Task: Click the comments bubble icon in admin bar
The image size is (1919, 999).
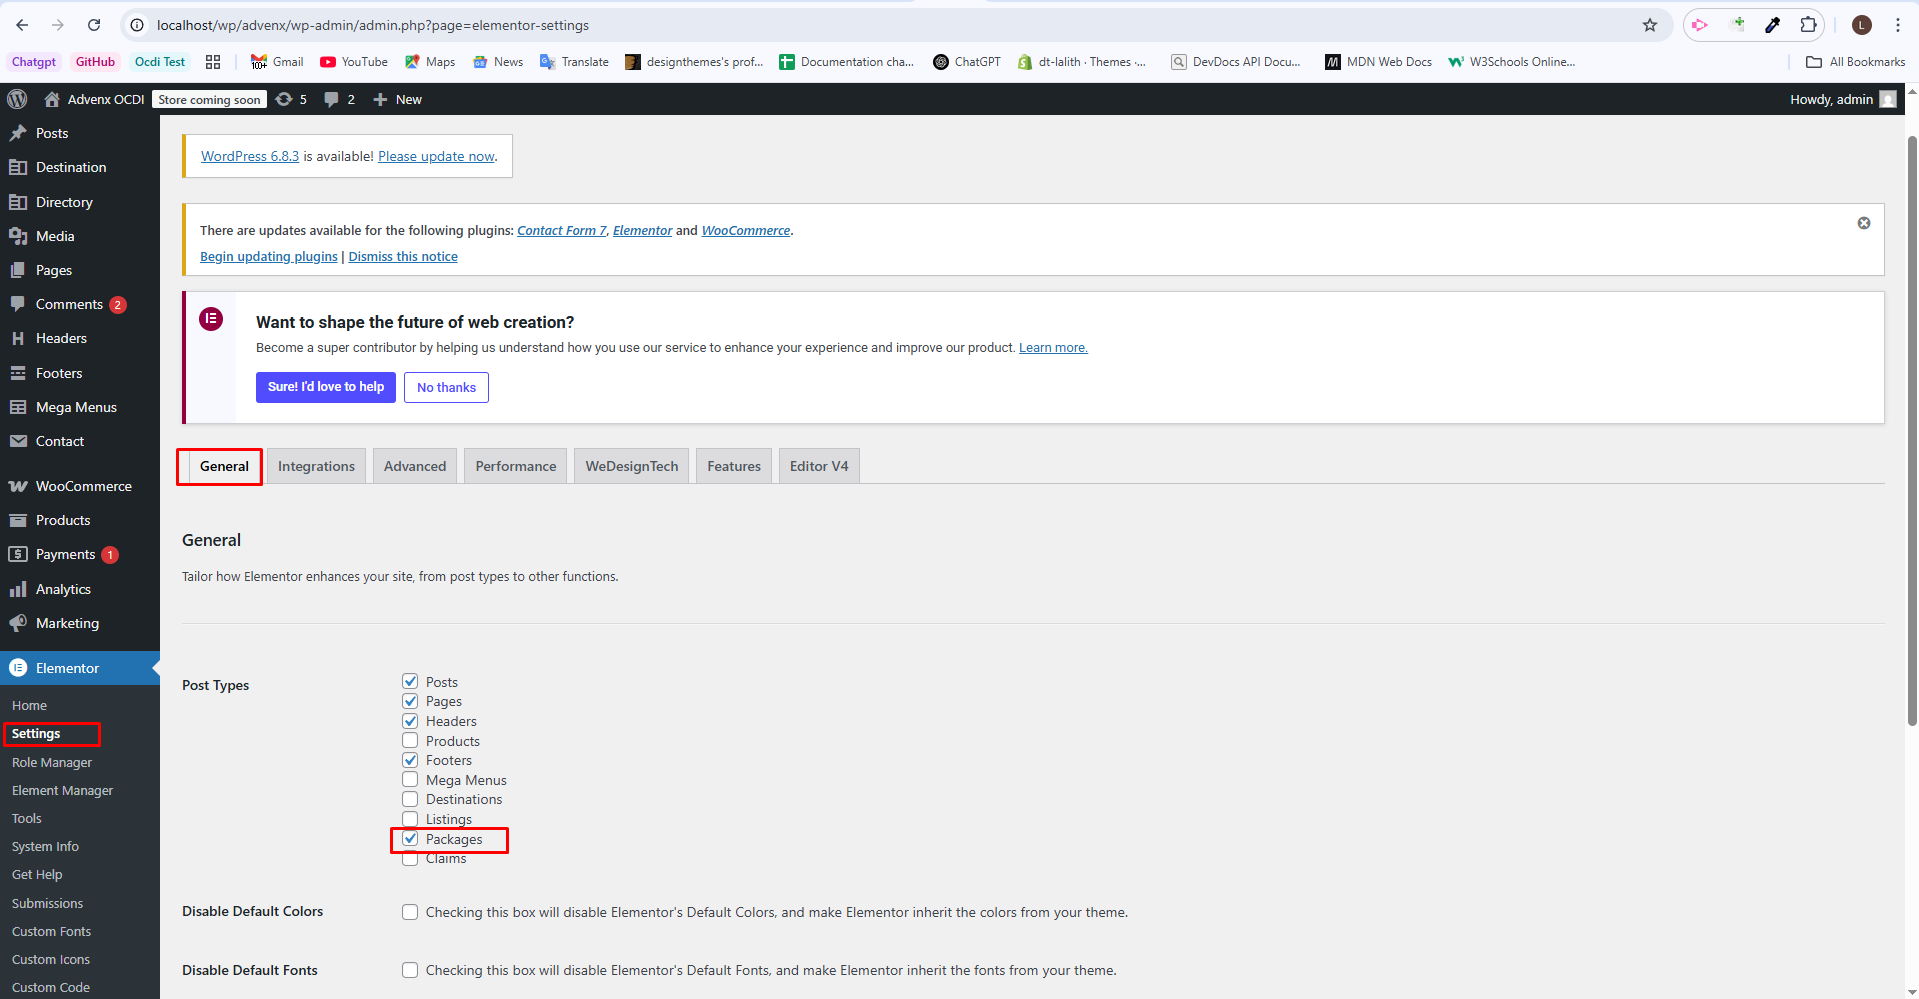Action: pyautogui.click(x=332, y=99)
